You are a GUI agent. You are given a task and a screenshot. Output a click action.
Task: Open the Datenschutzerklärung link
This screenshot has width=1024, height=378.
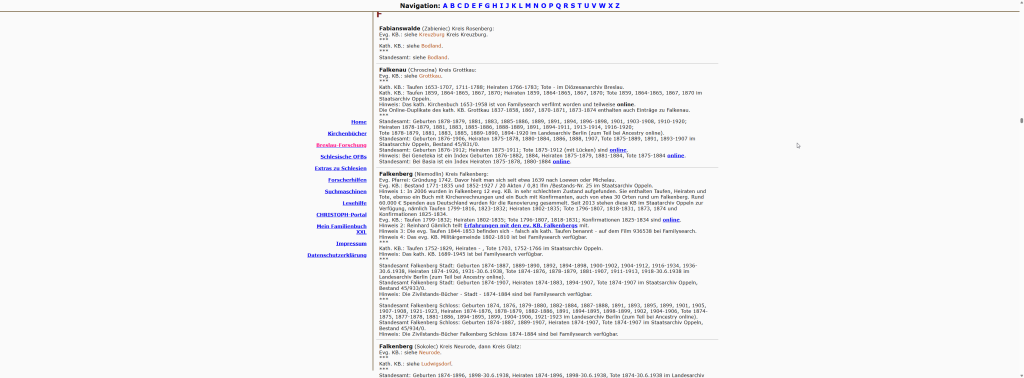pyautogui.click(x=337, y=255)
